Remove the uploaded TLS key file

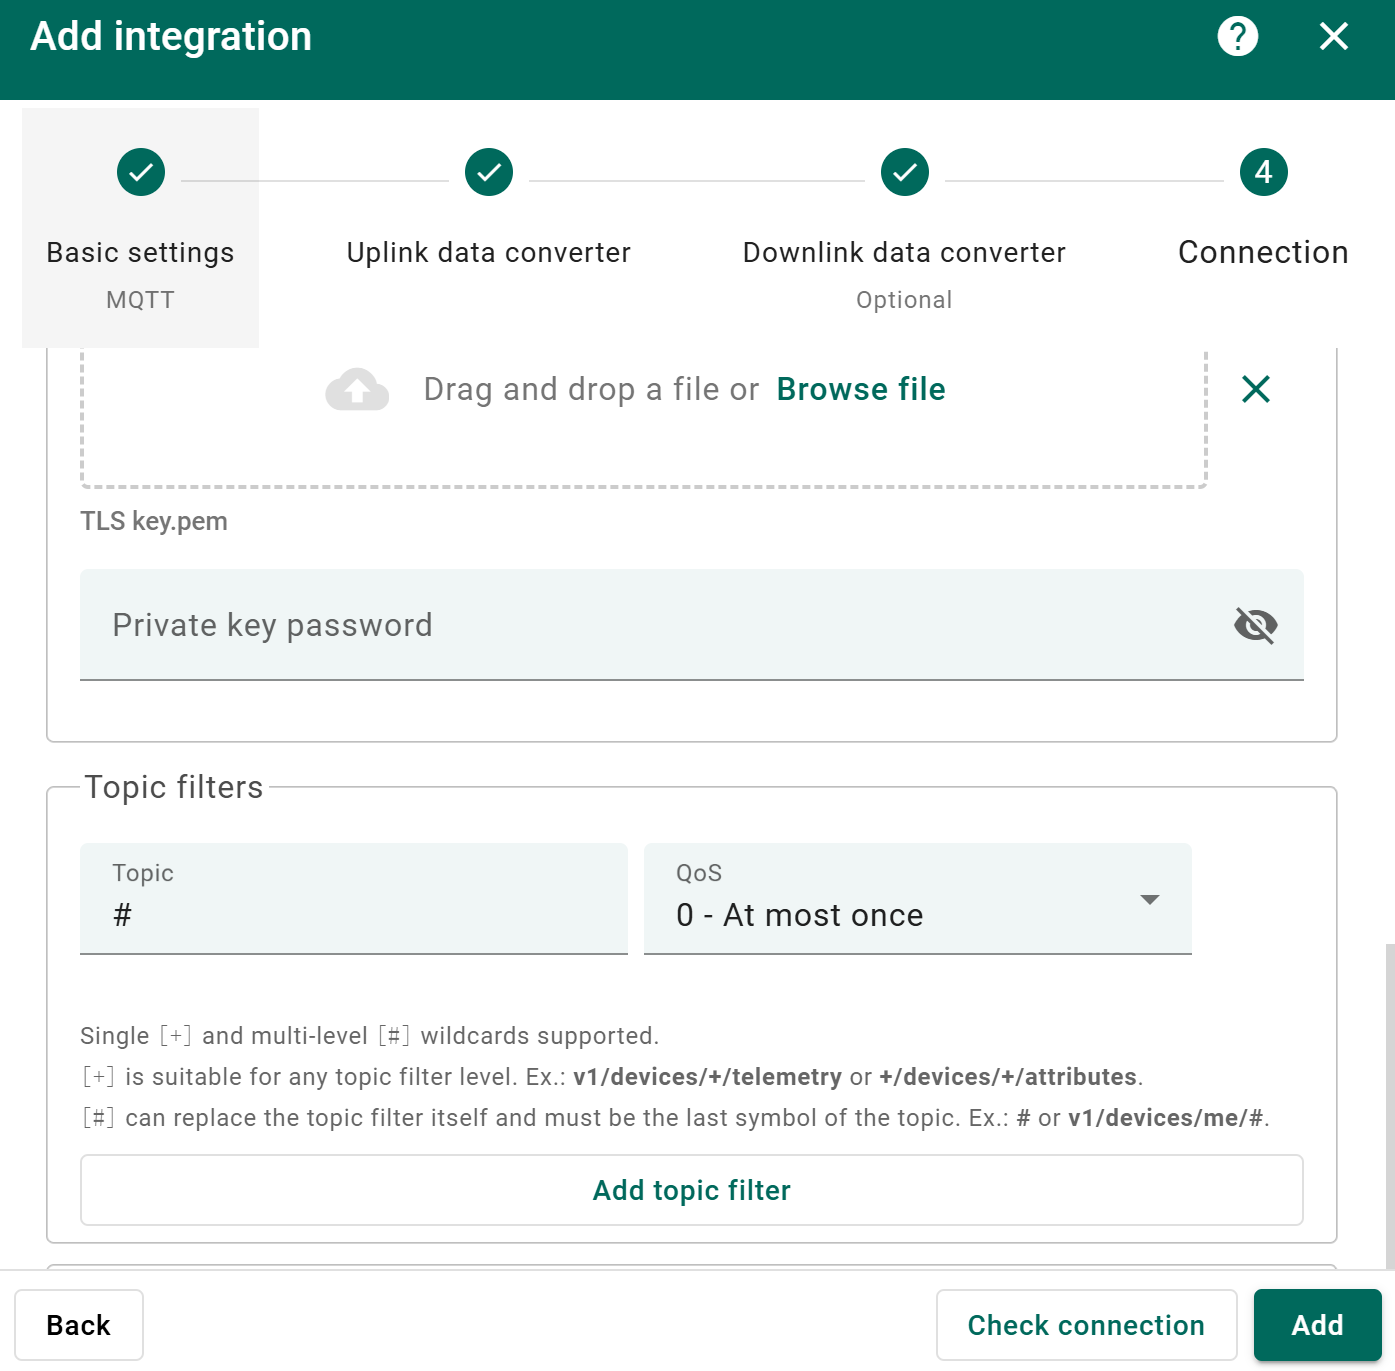[1256, 389]
